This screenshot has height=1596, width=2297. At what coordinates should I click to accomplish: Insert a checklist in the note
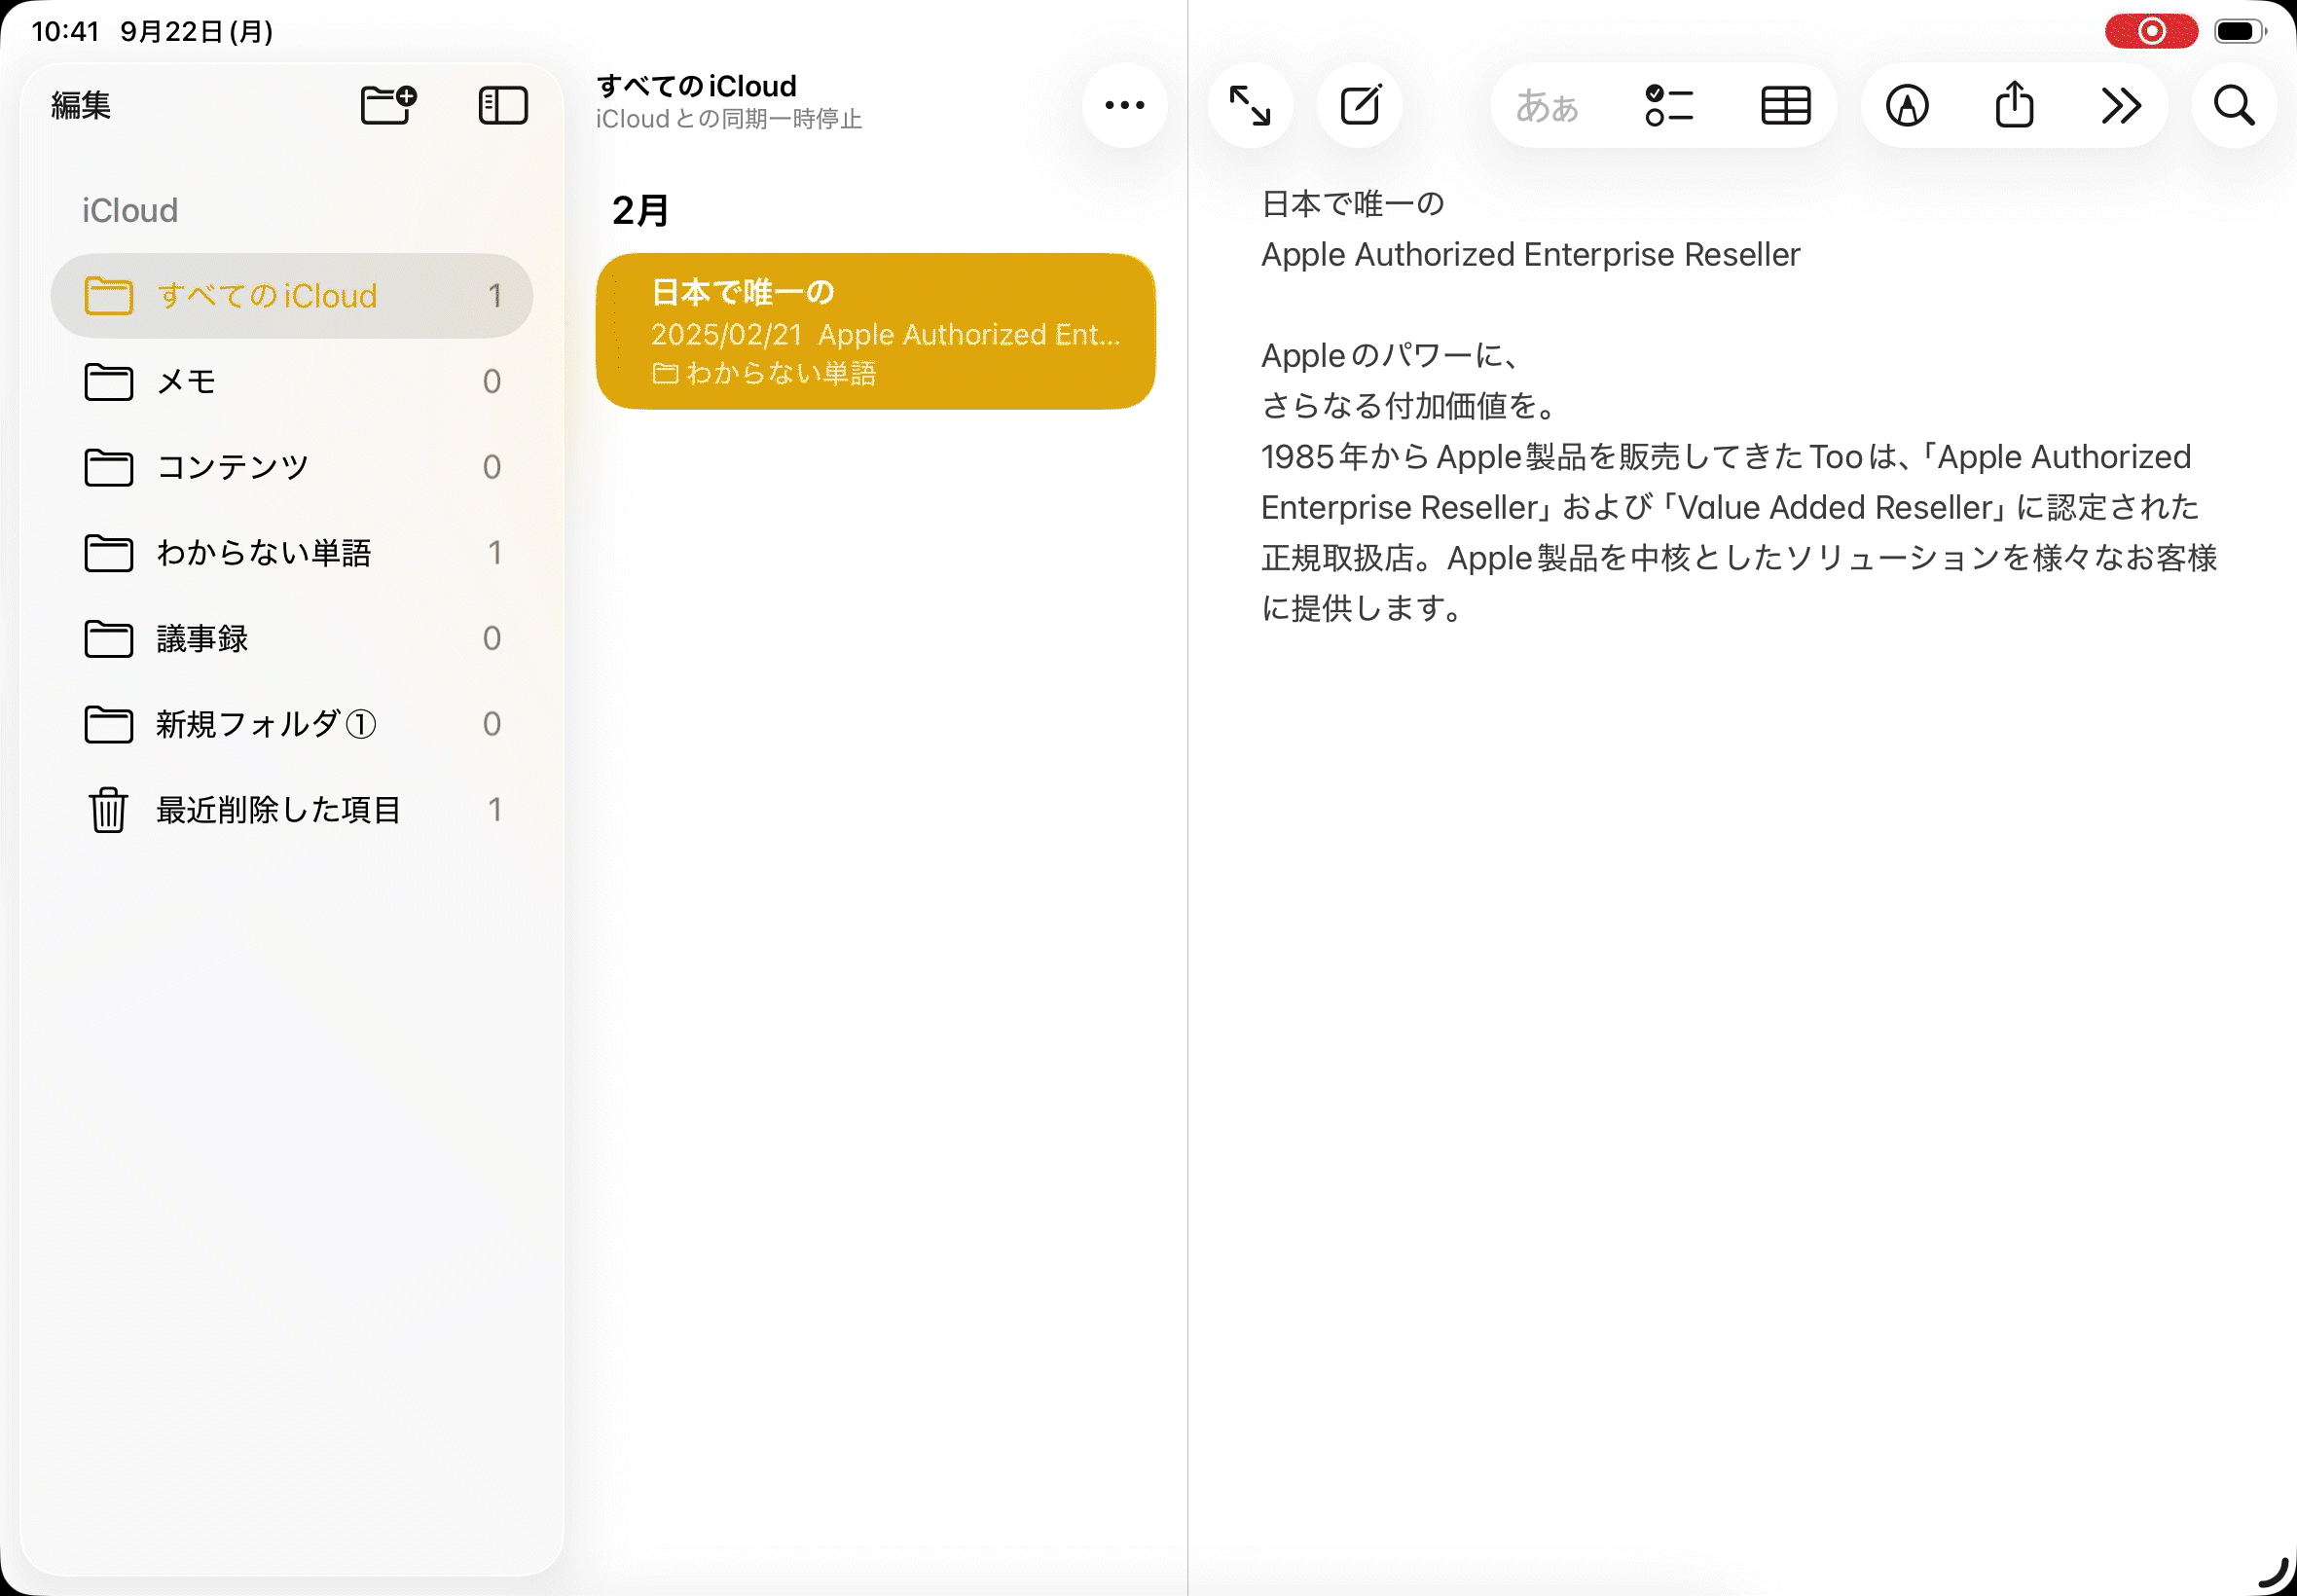1669,105
